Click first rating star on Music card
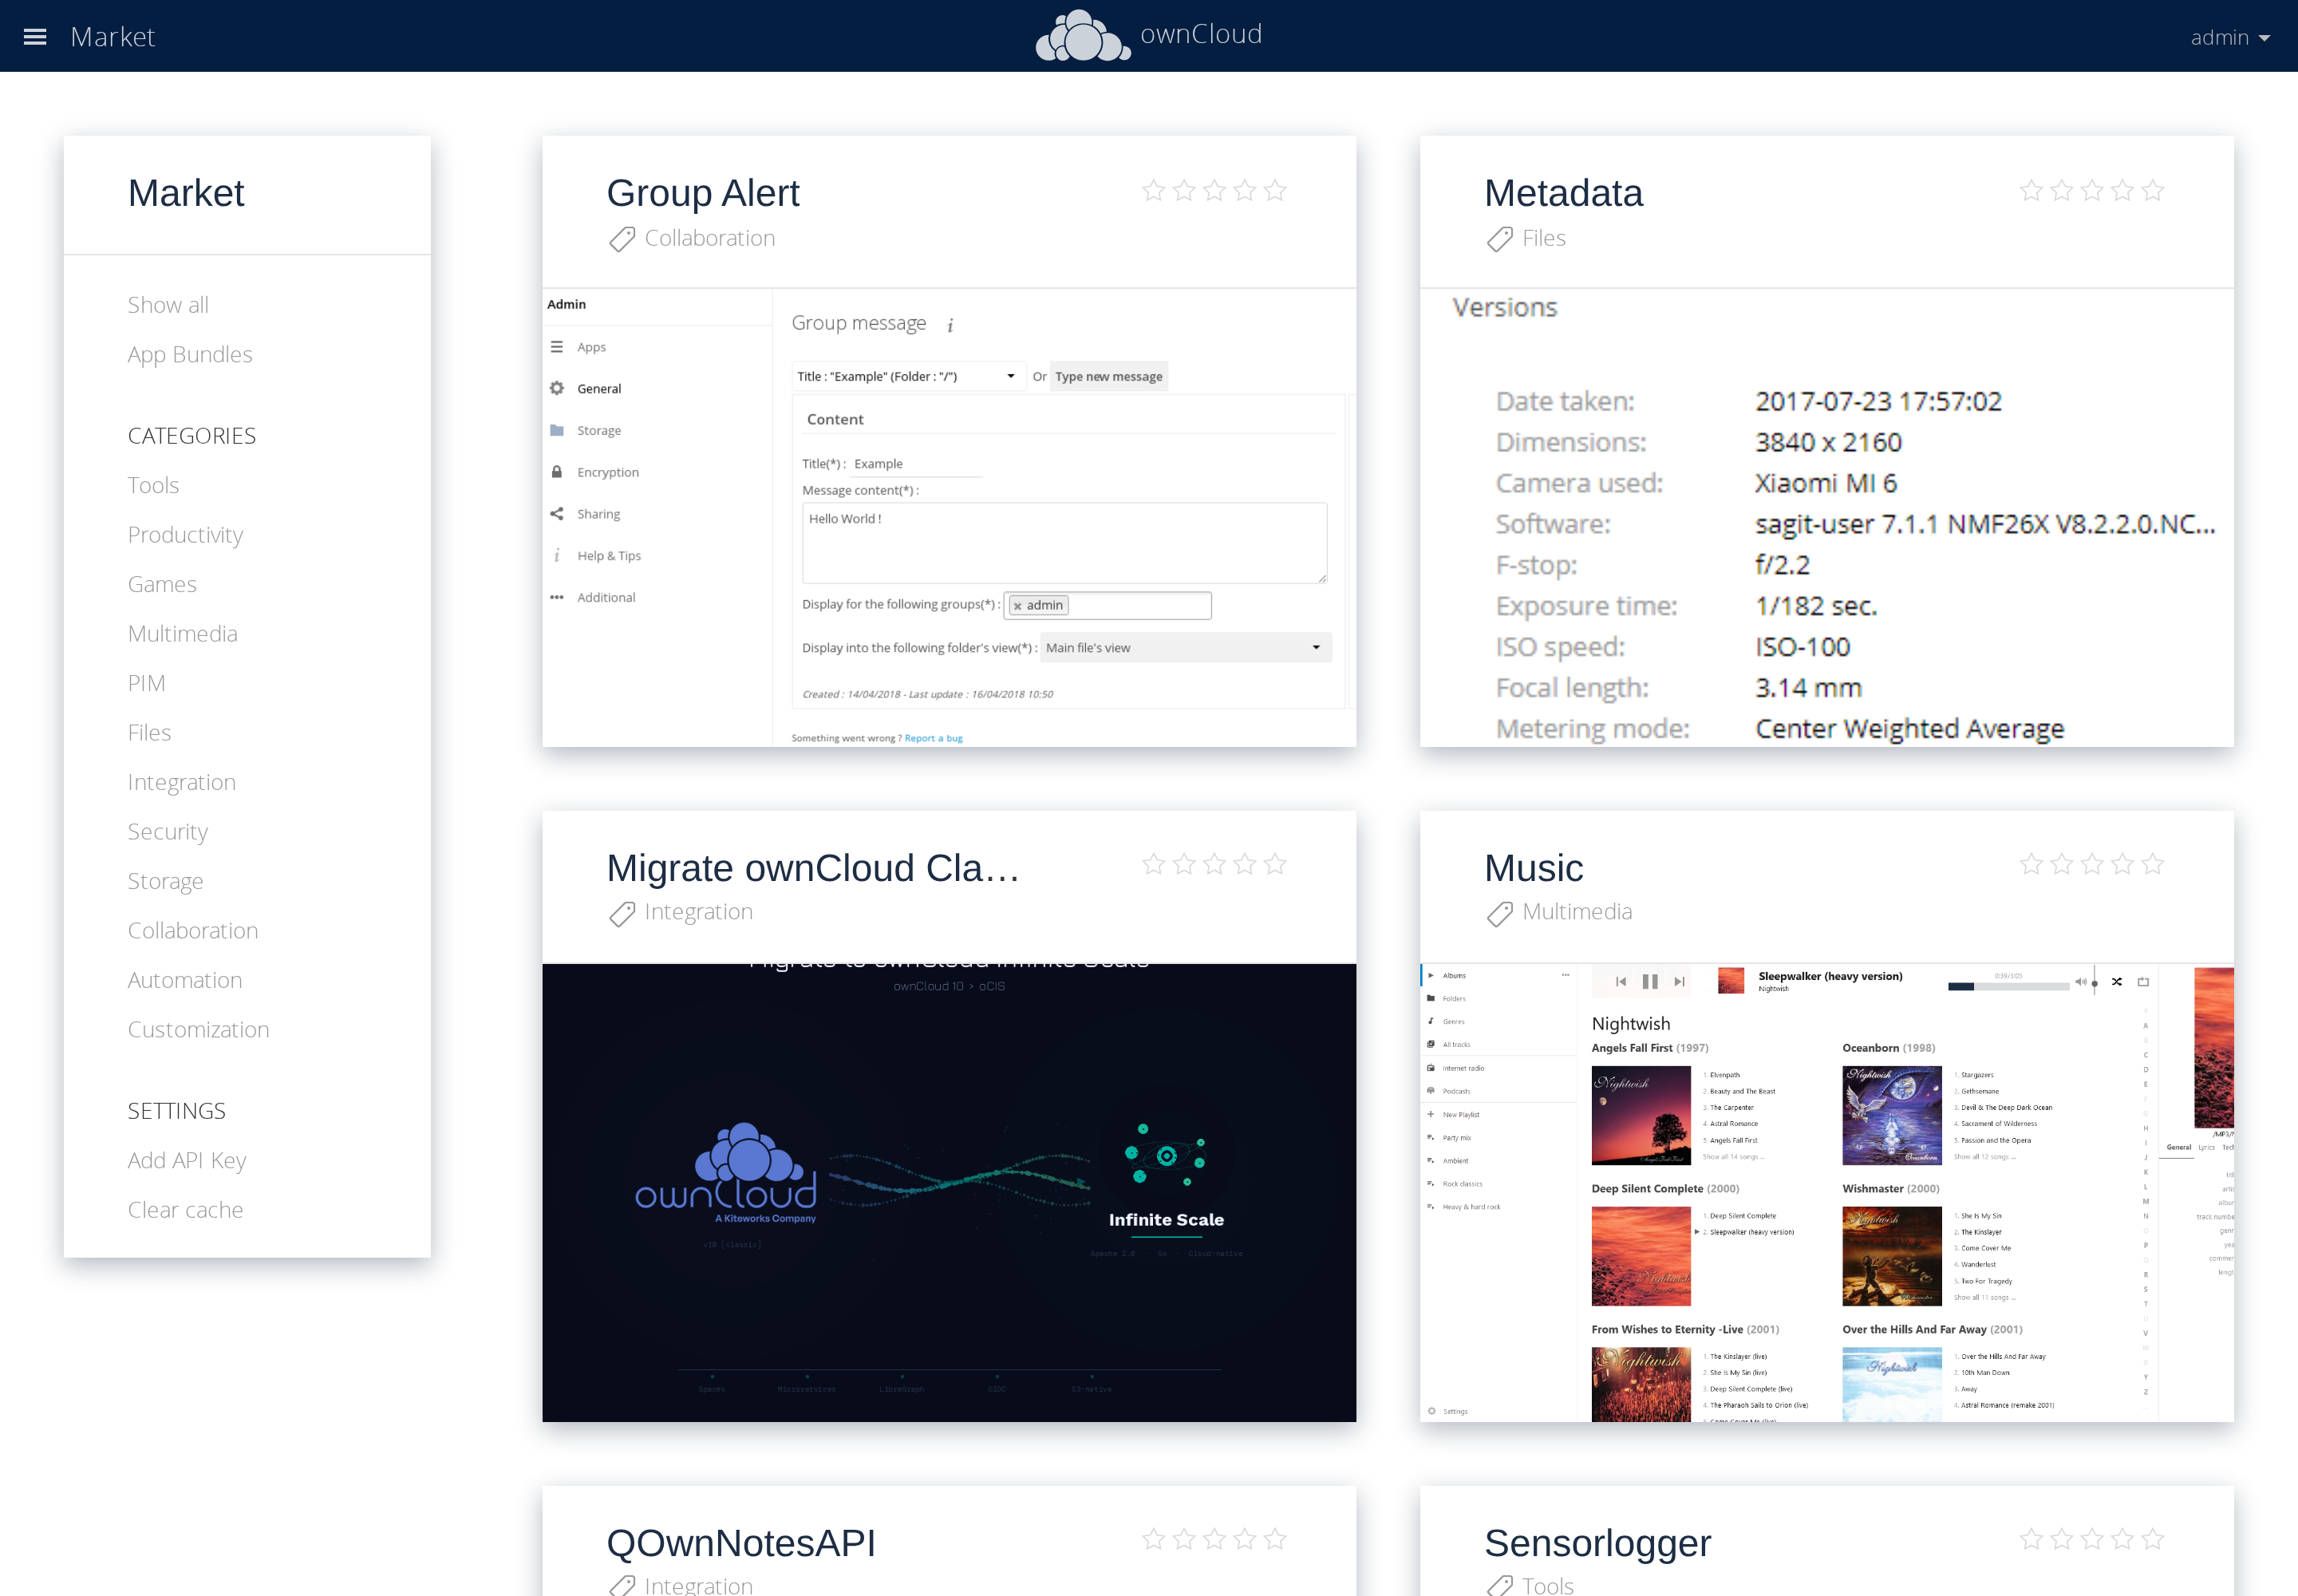Viewport: 2298px width, 1596px height. (2031, 863)
